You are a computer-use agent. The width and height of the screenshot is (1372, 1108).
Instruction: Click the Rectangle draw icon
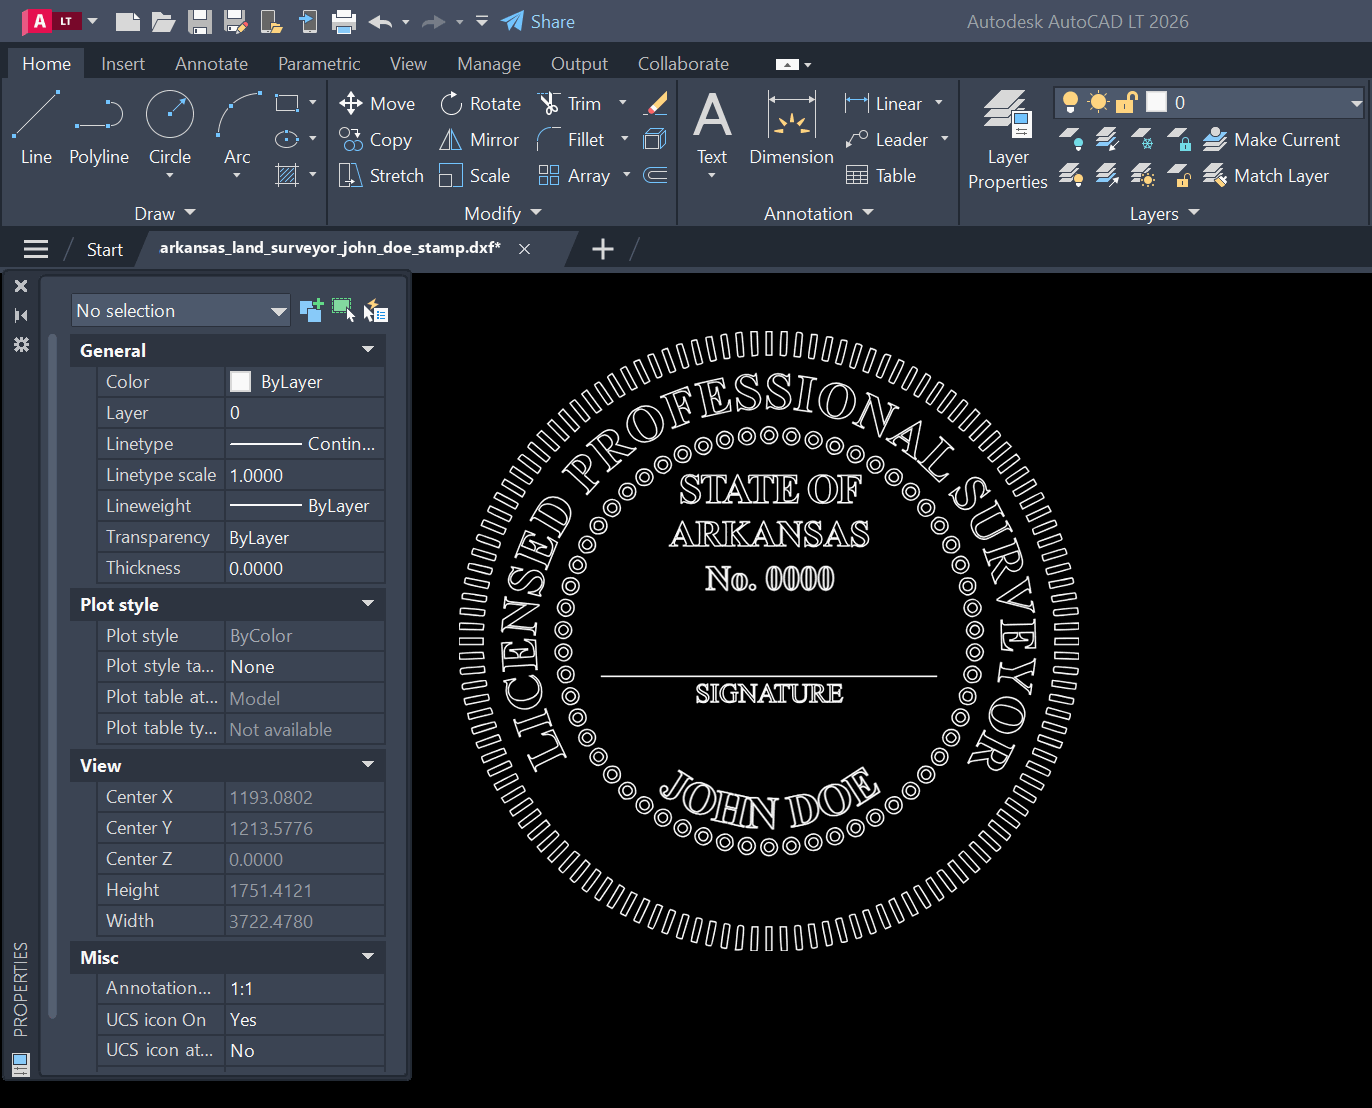point(287,103)
